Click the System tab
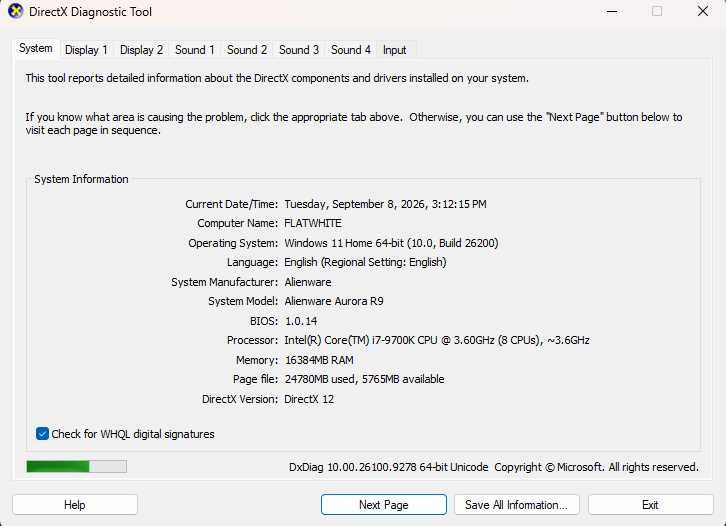The image size is (726, 526). pos(36,48)
